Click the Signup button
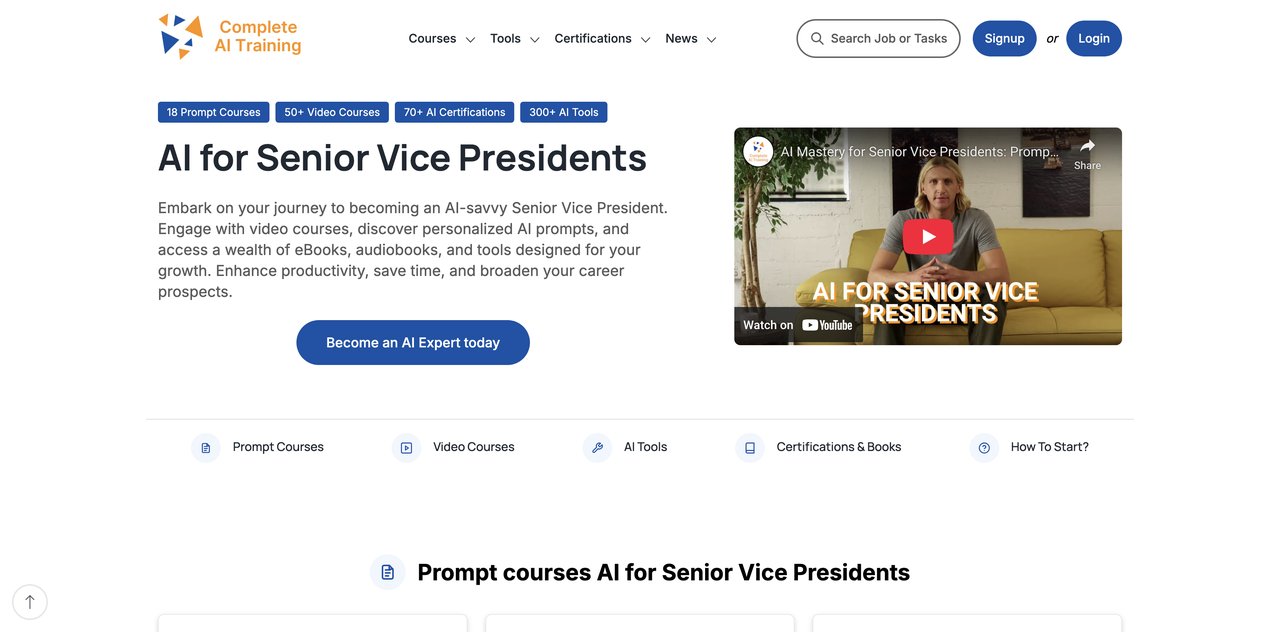The image size is (1280, 632). (1004, 39)
